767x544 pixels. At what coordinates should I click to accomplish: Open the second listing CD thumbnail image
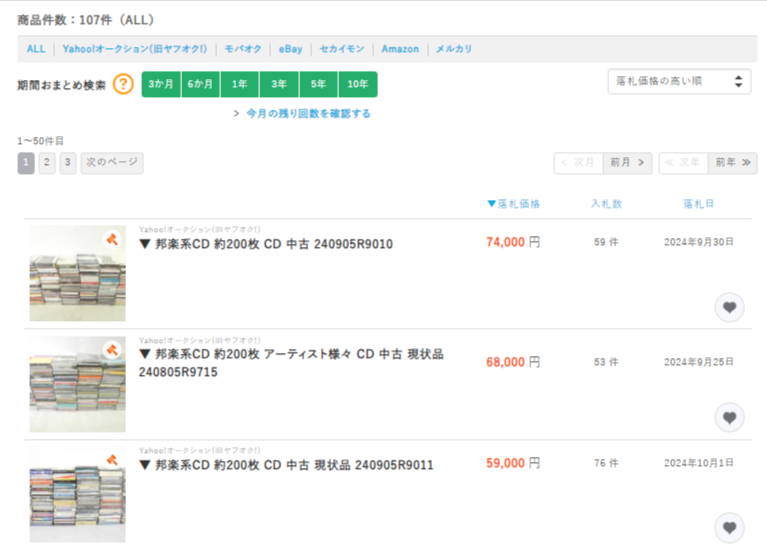pyautogui.click(x=77, y=383)
